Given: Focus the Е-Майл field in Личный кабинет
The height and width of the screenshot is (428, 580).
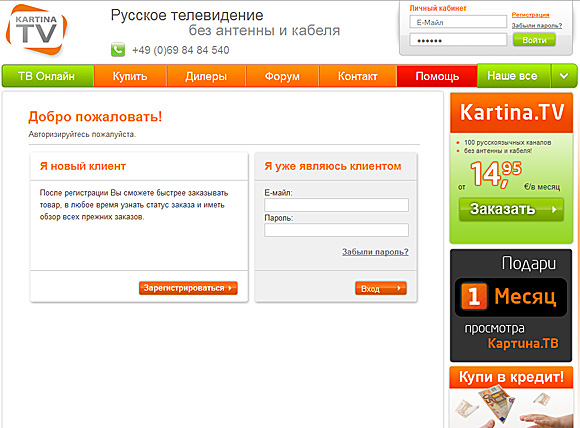Looking at the screenshot, I should tap(458, 22).
